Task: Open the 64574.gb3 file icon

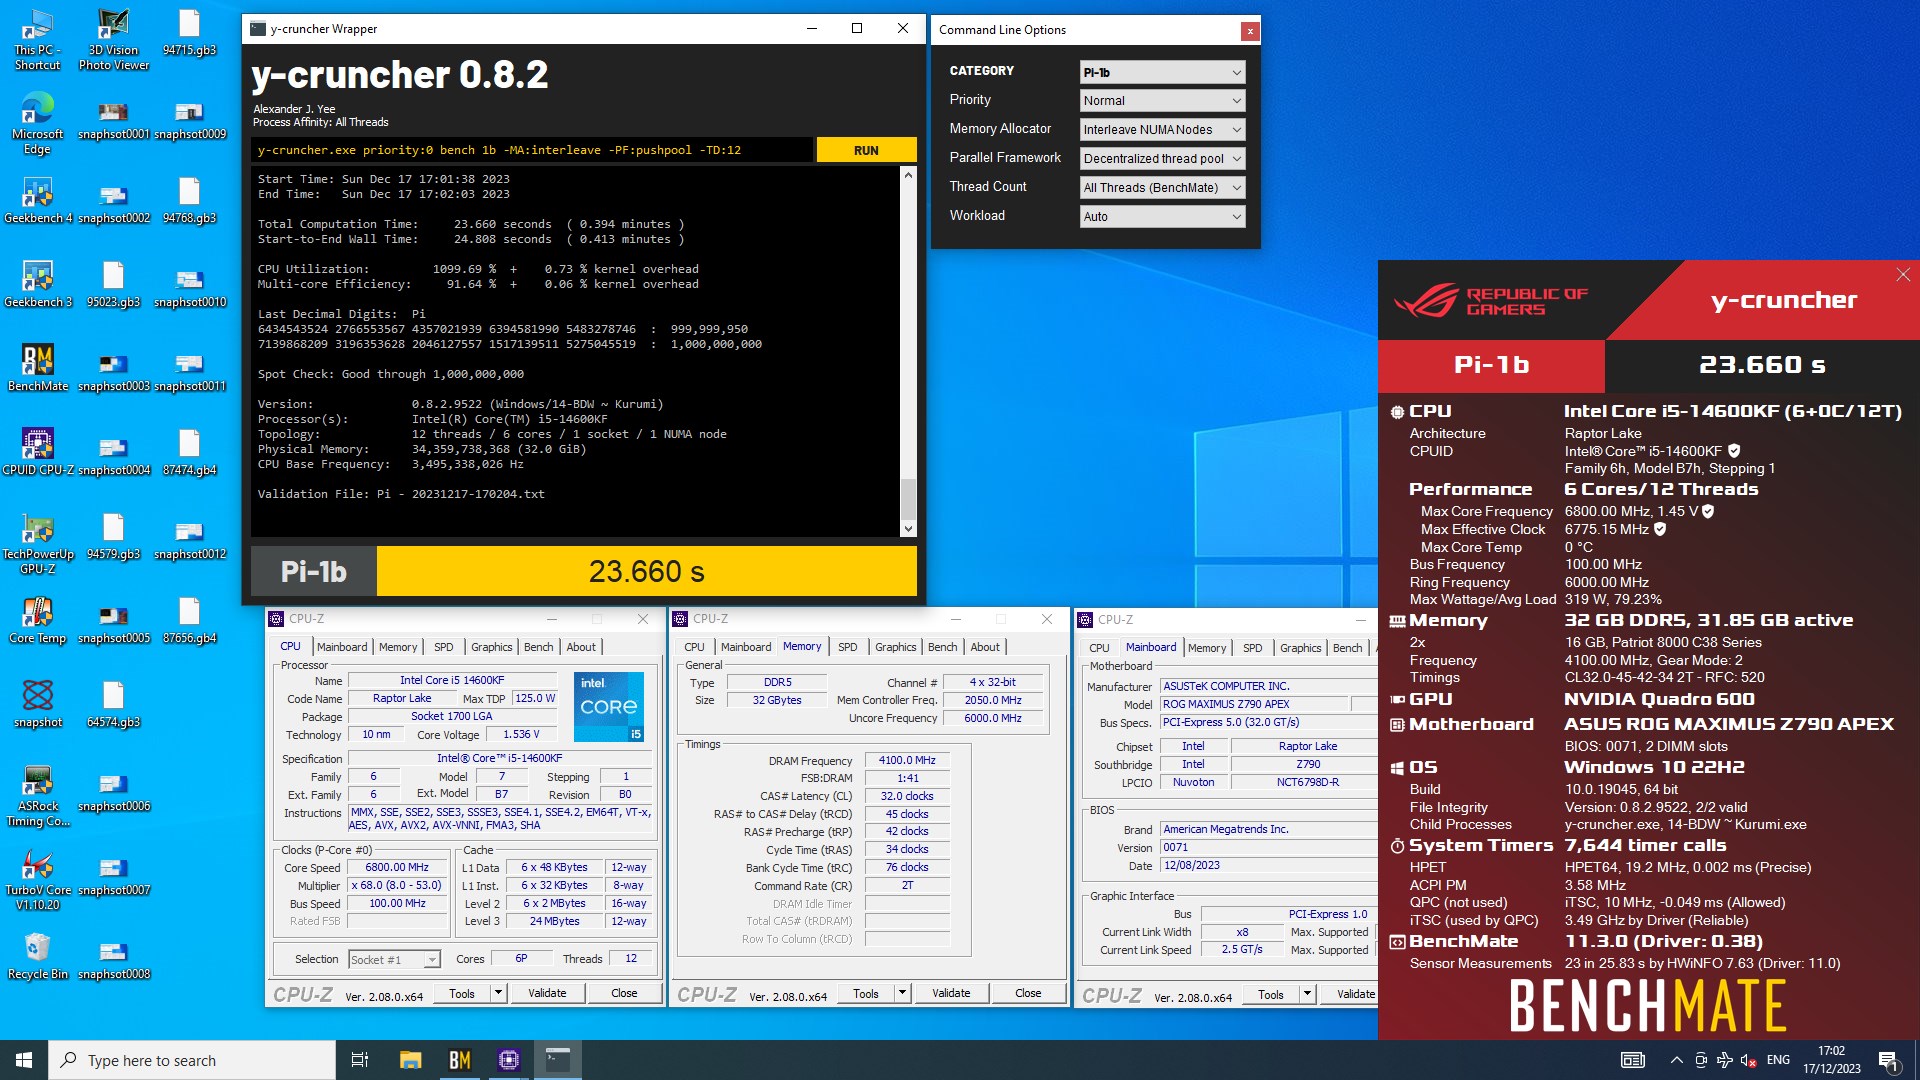Action: pyautogui.click(x=113, y=705)
